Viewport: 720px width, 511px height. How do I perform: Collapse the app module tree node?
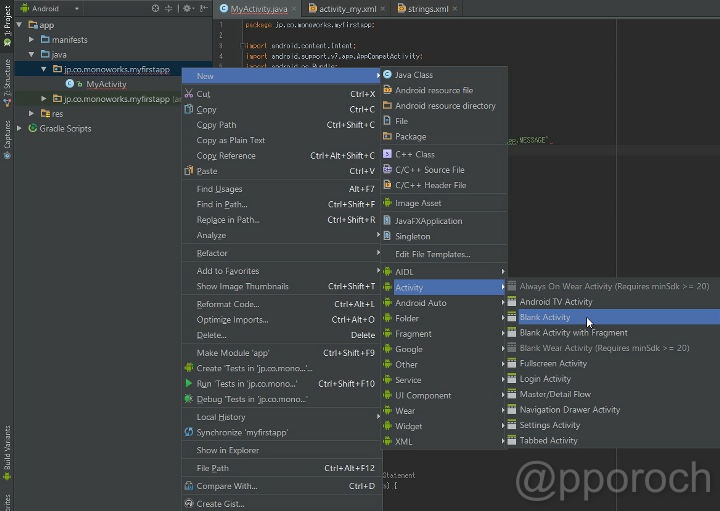coord(19,24)
